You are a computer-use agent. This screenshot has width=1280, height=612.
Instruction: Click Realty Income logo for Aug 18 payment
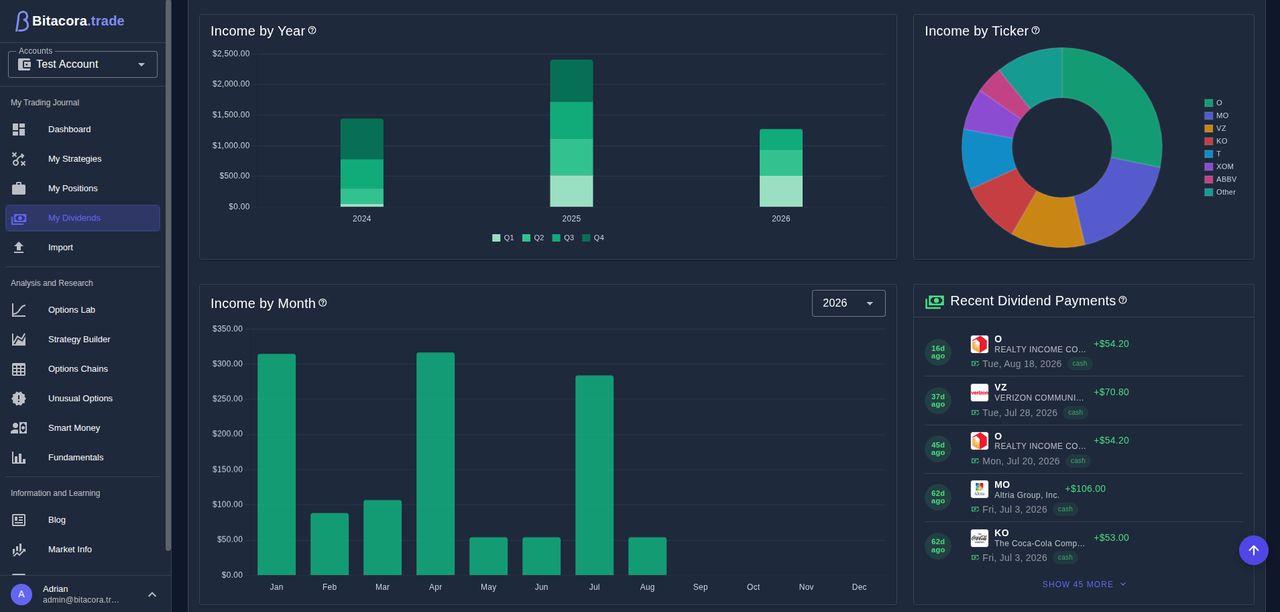pos(980,344)
